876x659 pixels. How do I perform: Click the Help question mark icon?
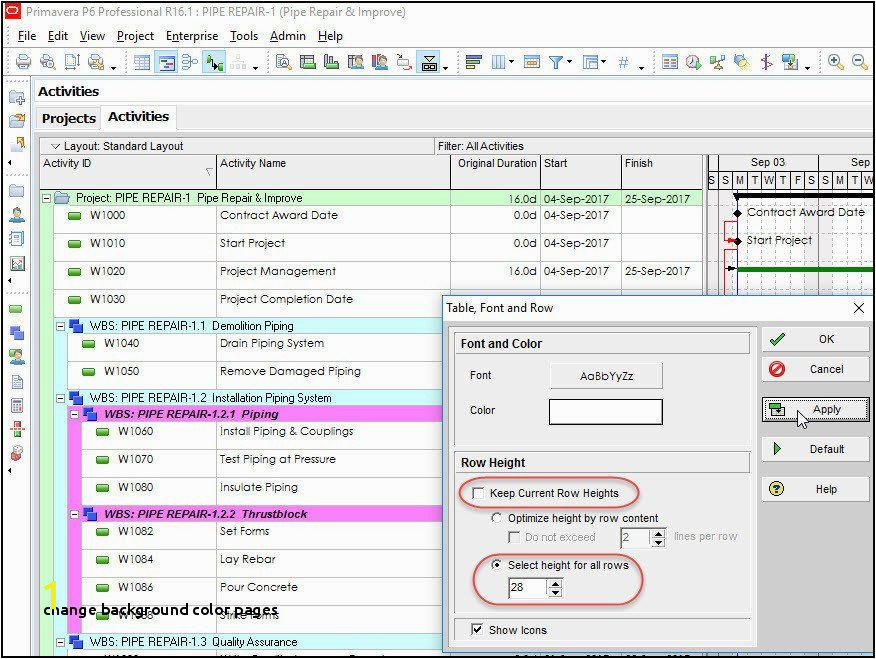click(x=777, y=489)
